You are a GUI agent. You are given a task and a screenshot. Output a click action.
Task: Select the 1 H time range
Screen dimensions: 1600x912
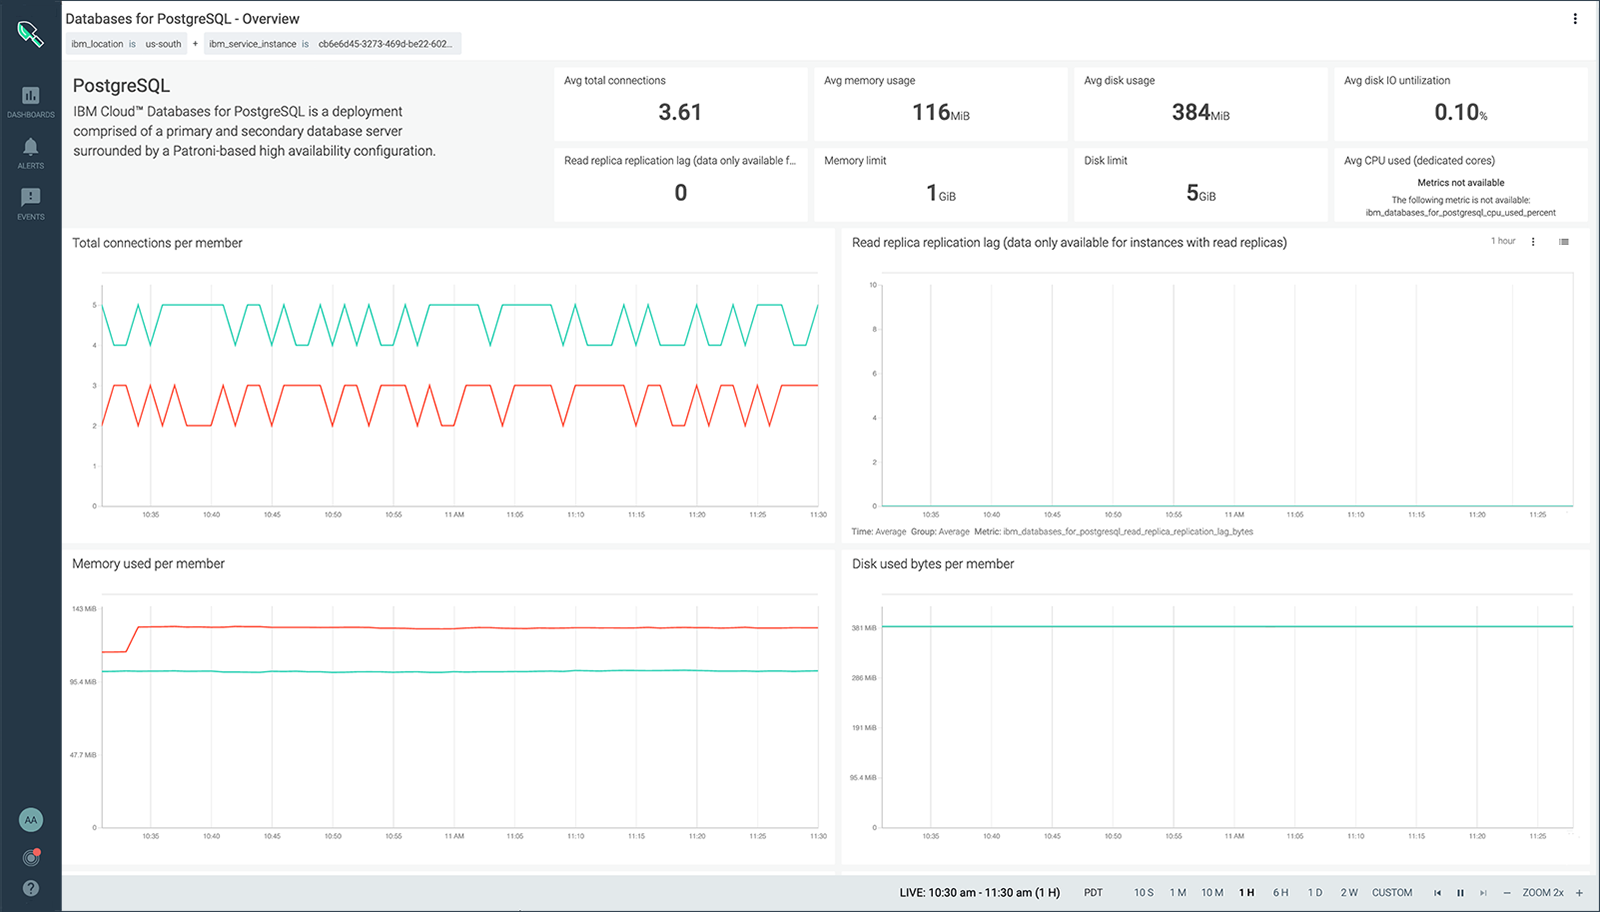coord(1247,893)
